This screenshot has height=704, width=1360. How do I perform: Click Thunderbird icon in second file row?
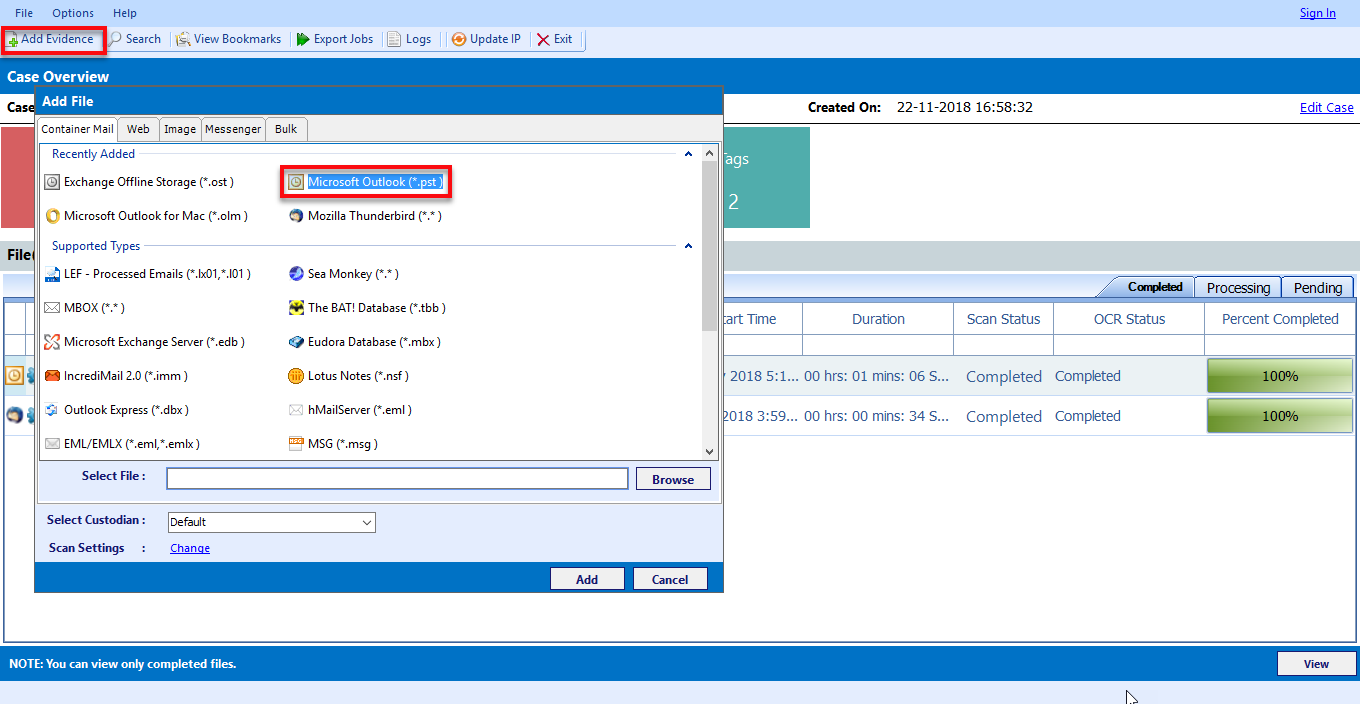pyautogui.click(x=15, y=416)
